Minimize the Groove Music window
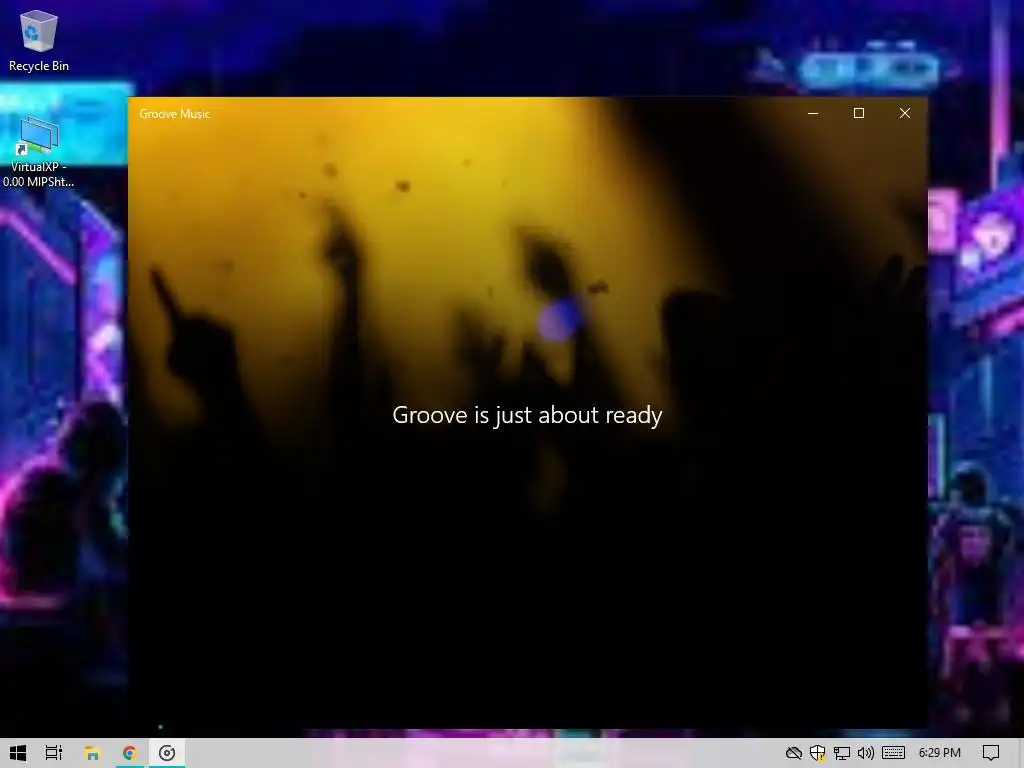 813,113
